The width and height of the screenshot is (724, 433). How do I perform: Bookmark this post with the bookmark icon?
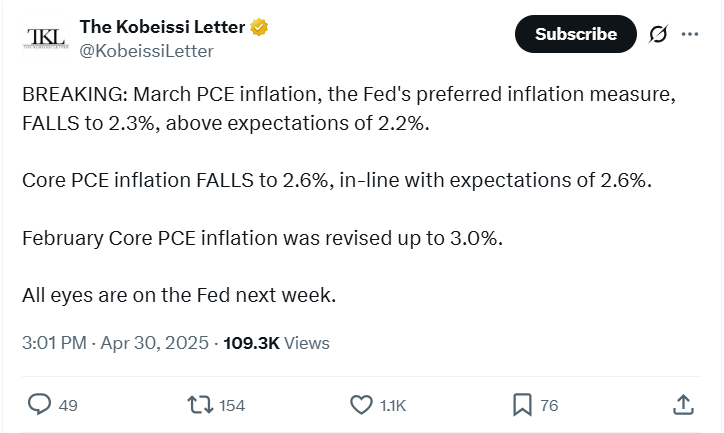[522, 404]
